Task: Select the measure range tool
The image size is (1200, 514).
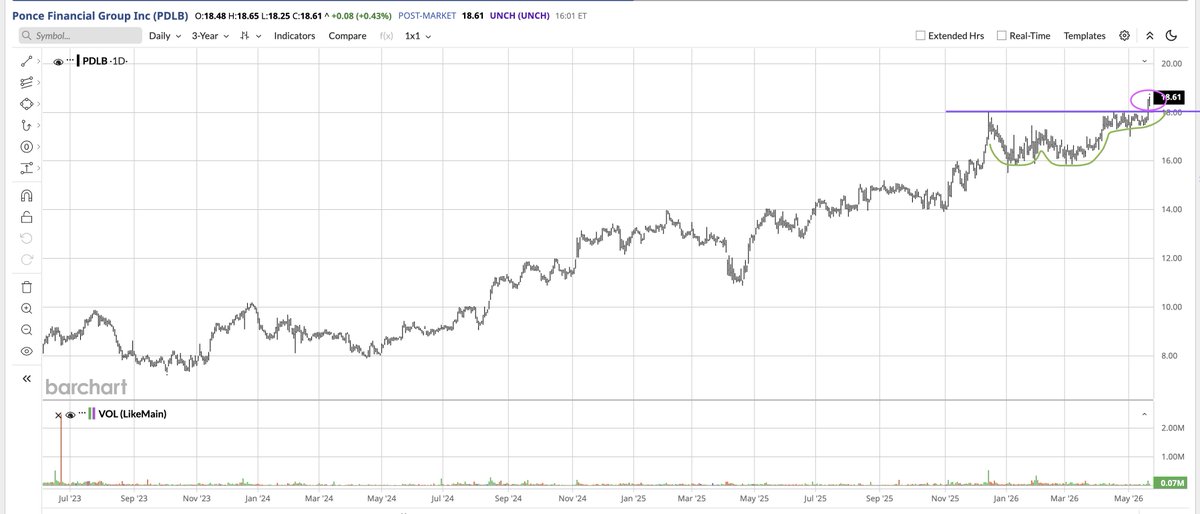Action: click(26, 168)
